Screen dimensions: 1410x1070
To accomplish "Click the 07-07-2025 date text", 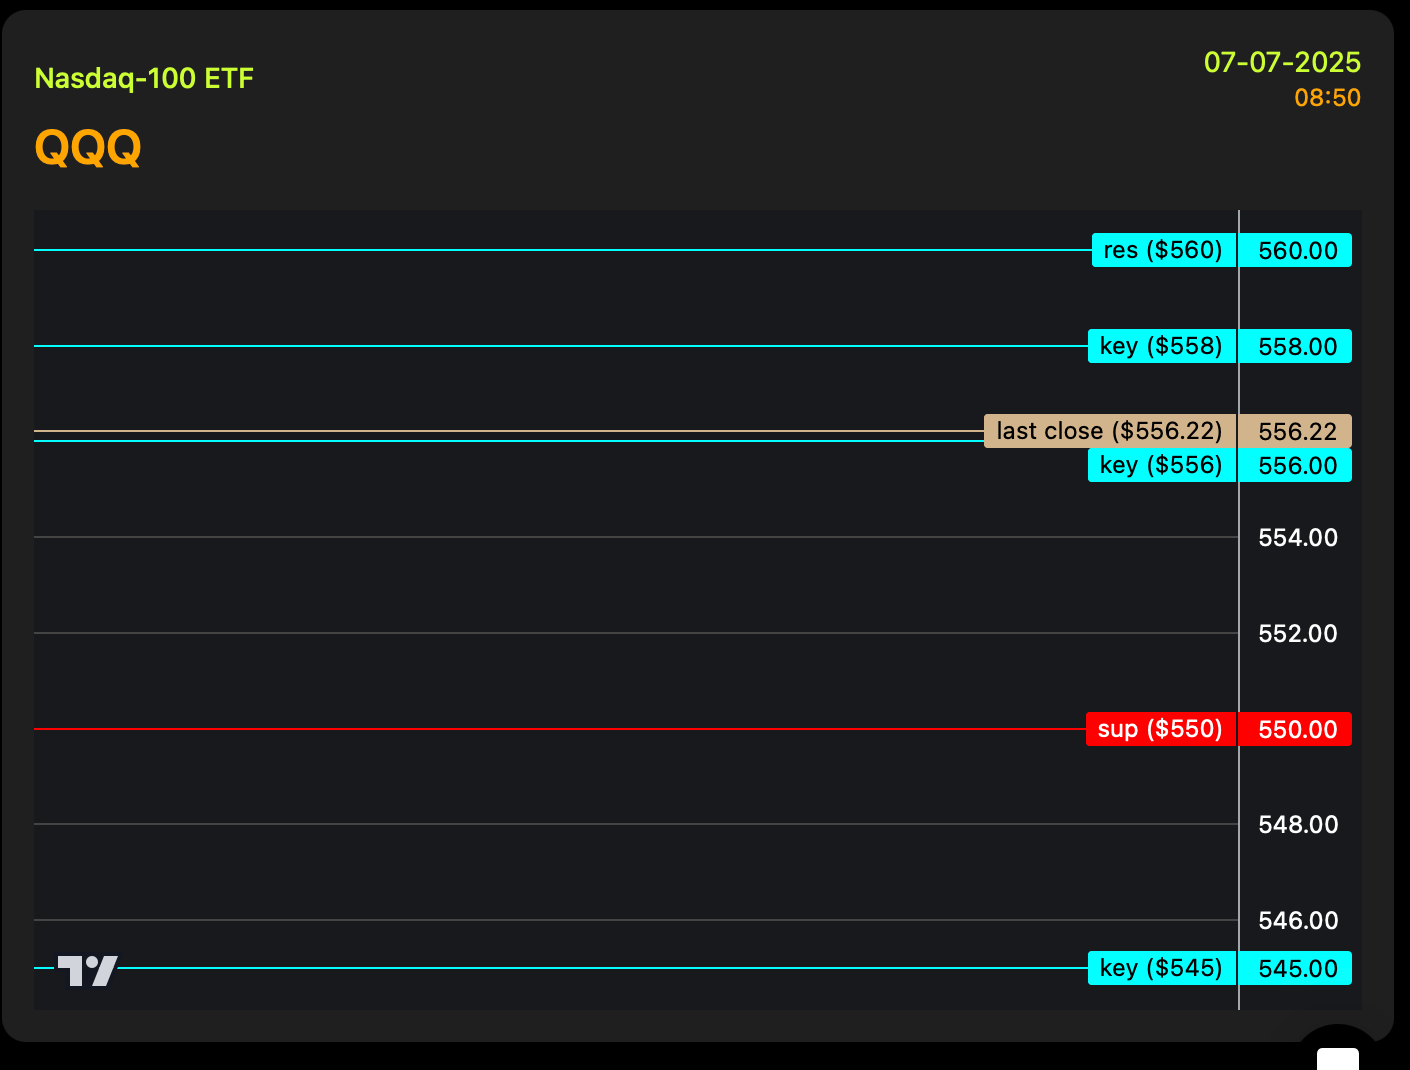I will pyautogui.click(x=1282, y=62).
